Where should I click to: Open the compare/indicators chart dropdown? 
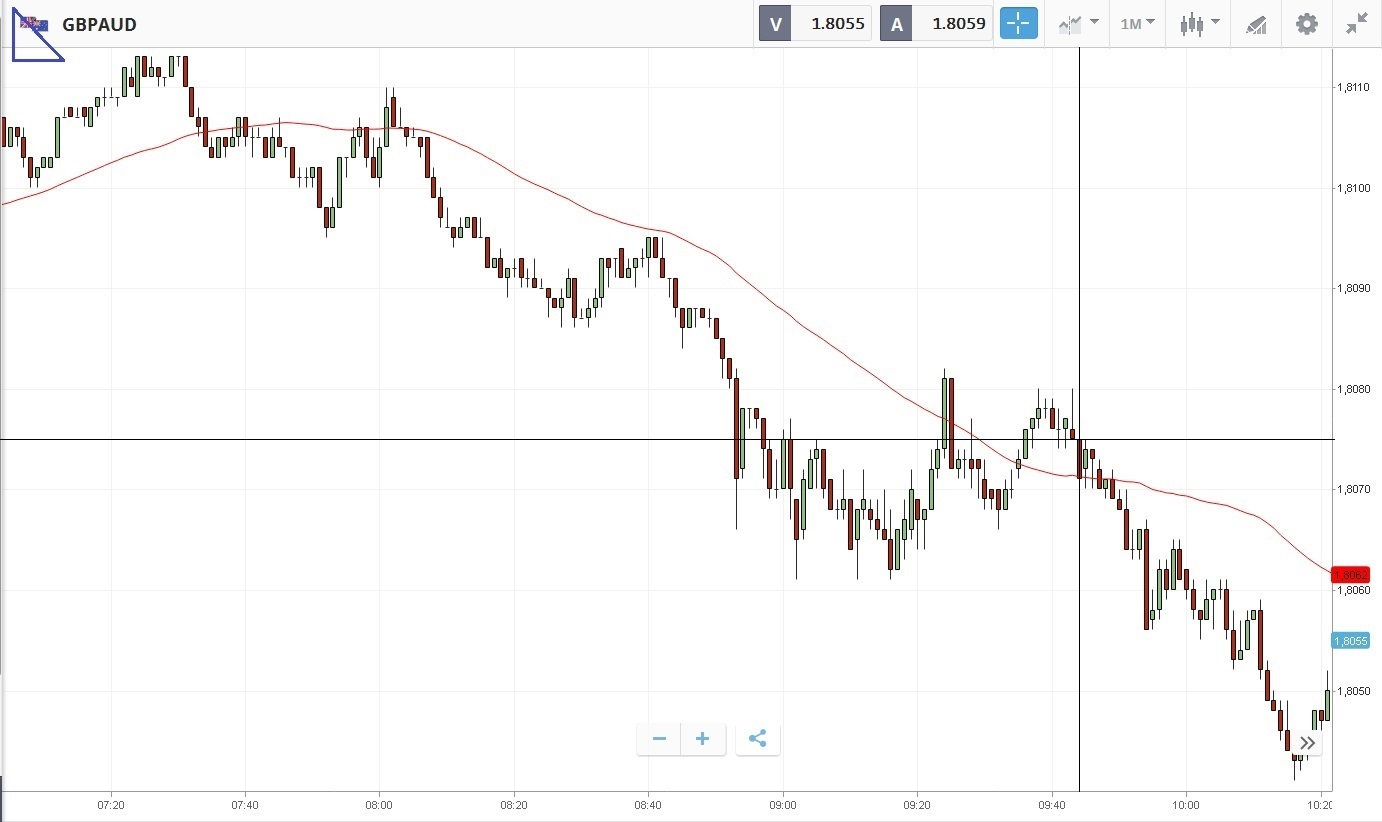1078,24
